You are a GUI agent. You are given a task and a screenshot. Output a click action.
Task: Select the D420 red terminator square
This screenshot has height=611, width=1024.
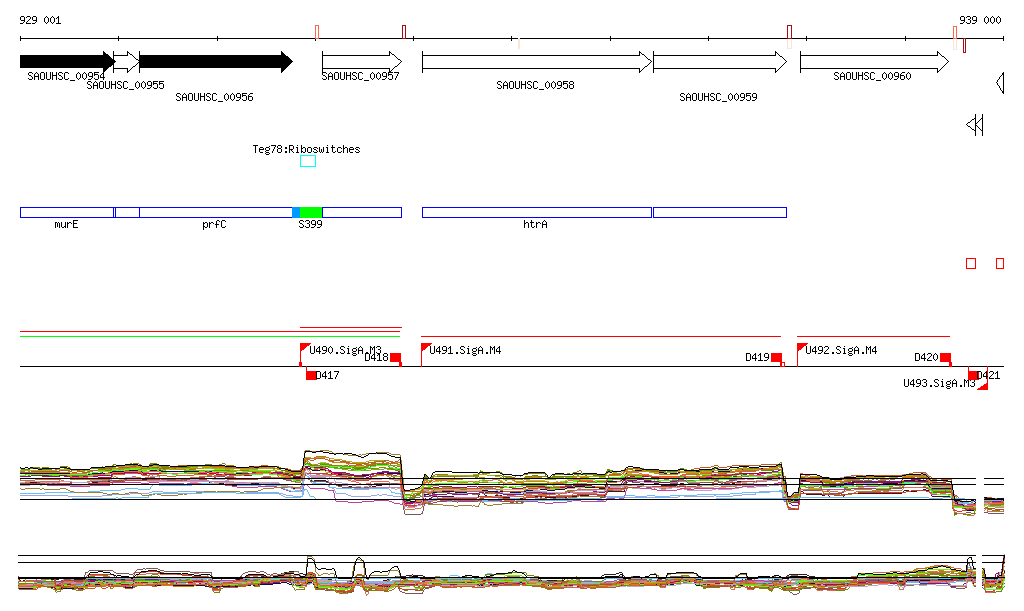[945, 357]
